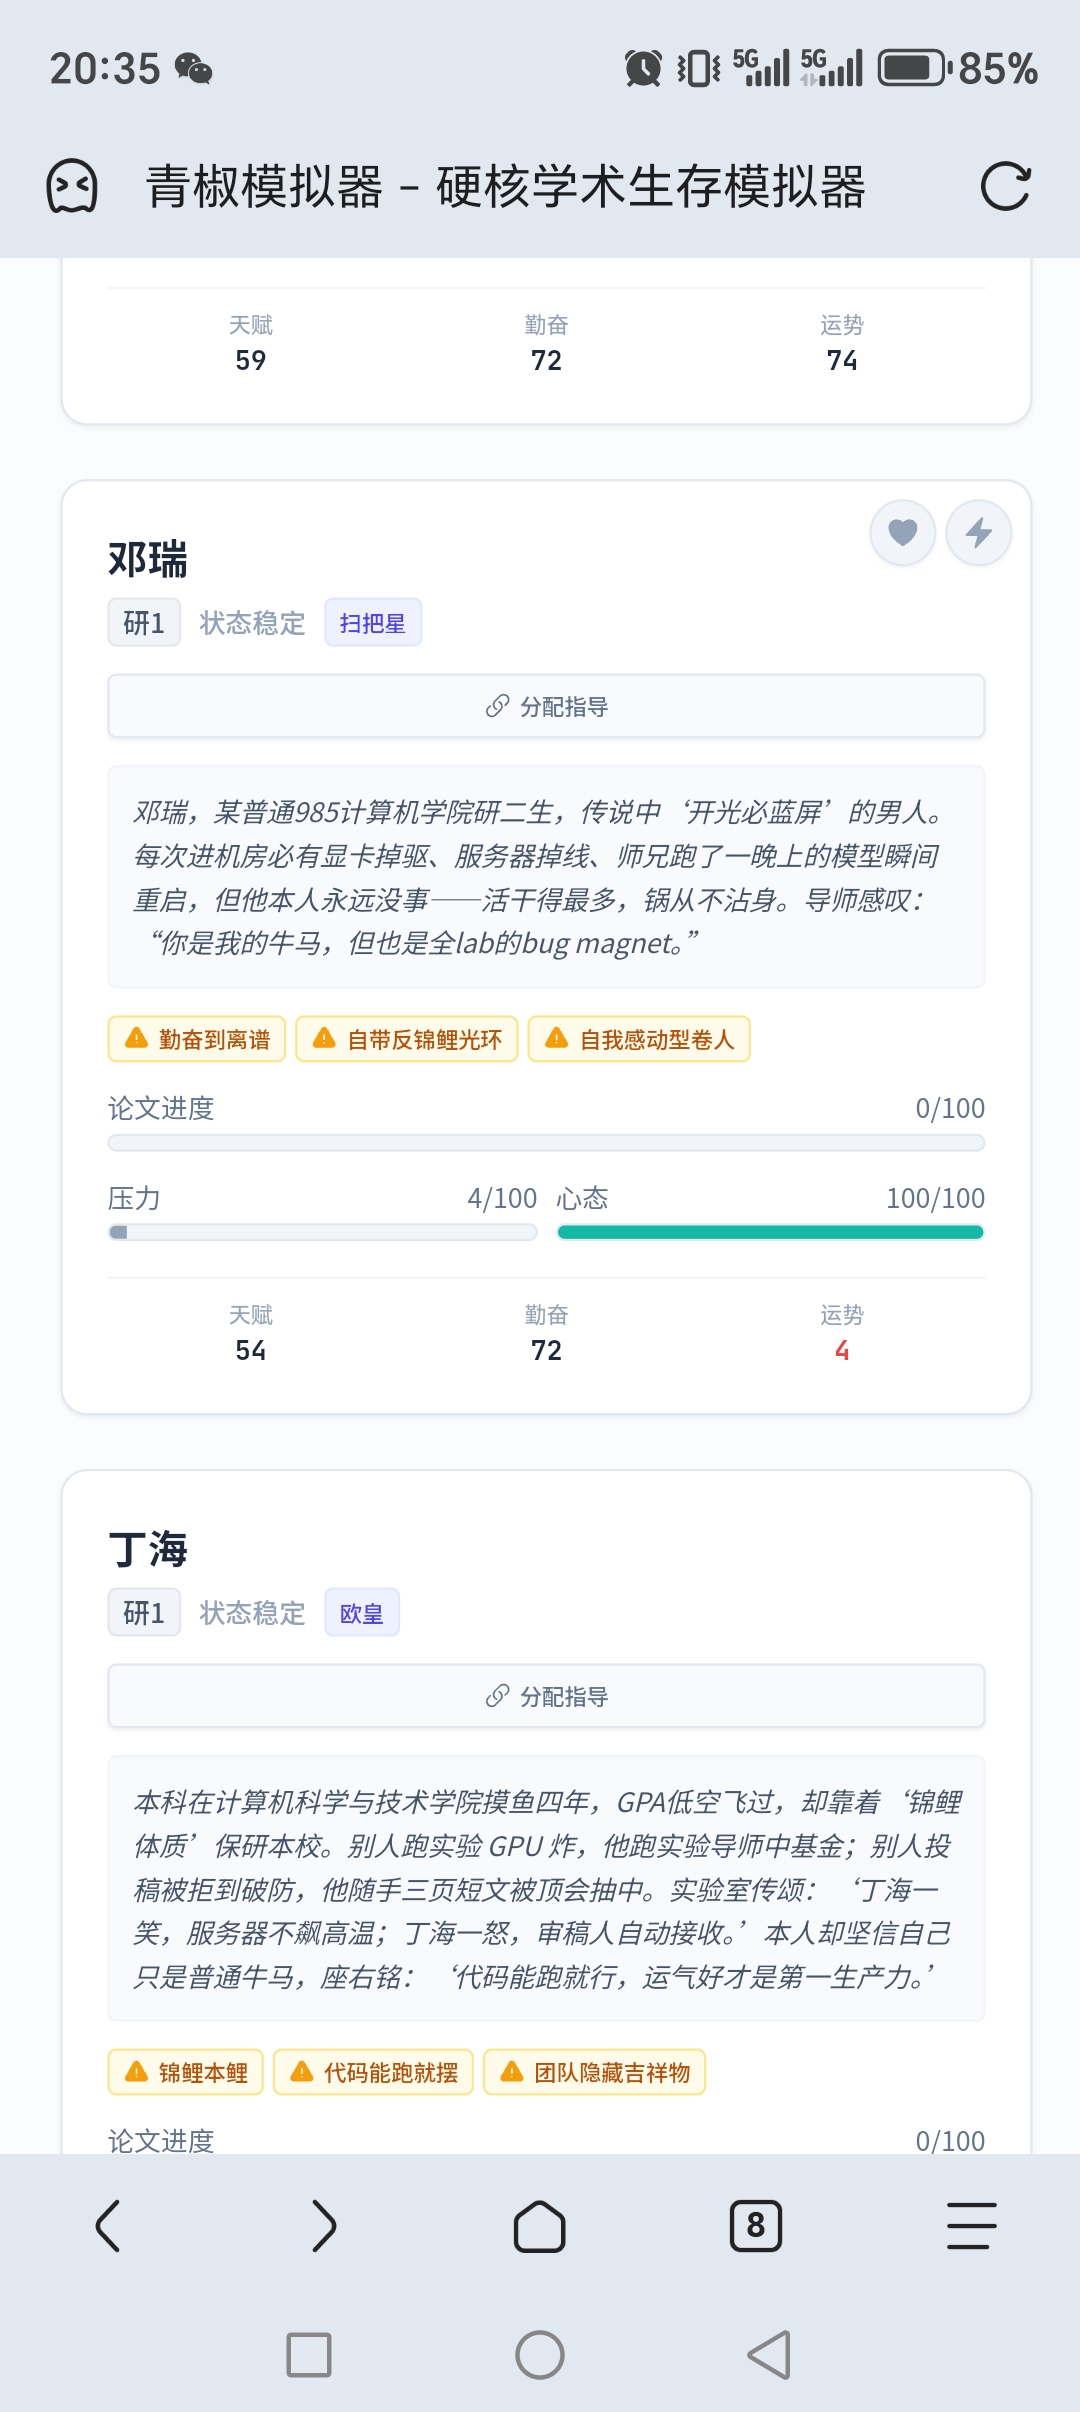The image size is (1080, 2412).
Task: Go forward with browser forward arrow
Action: (324, 2226)
